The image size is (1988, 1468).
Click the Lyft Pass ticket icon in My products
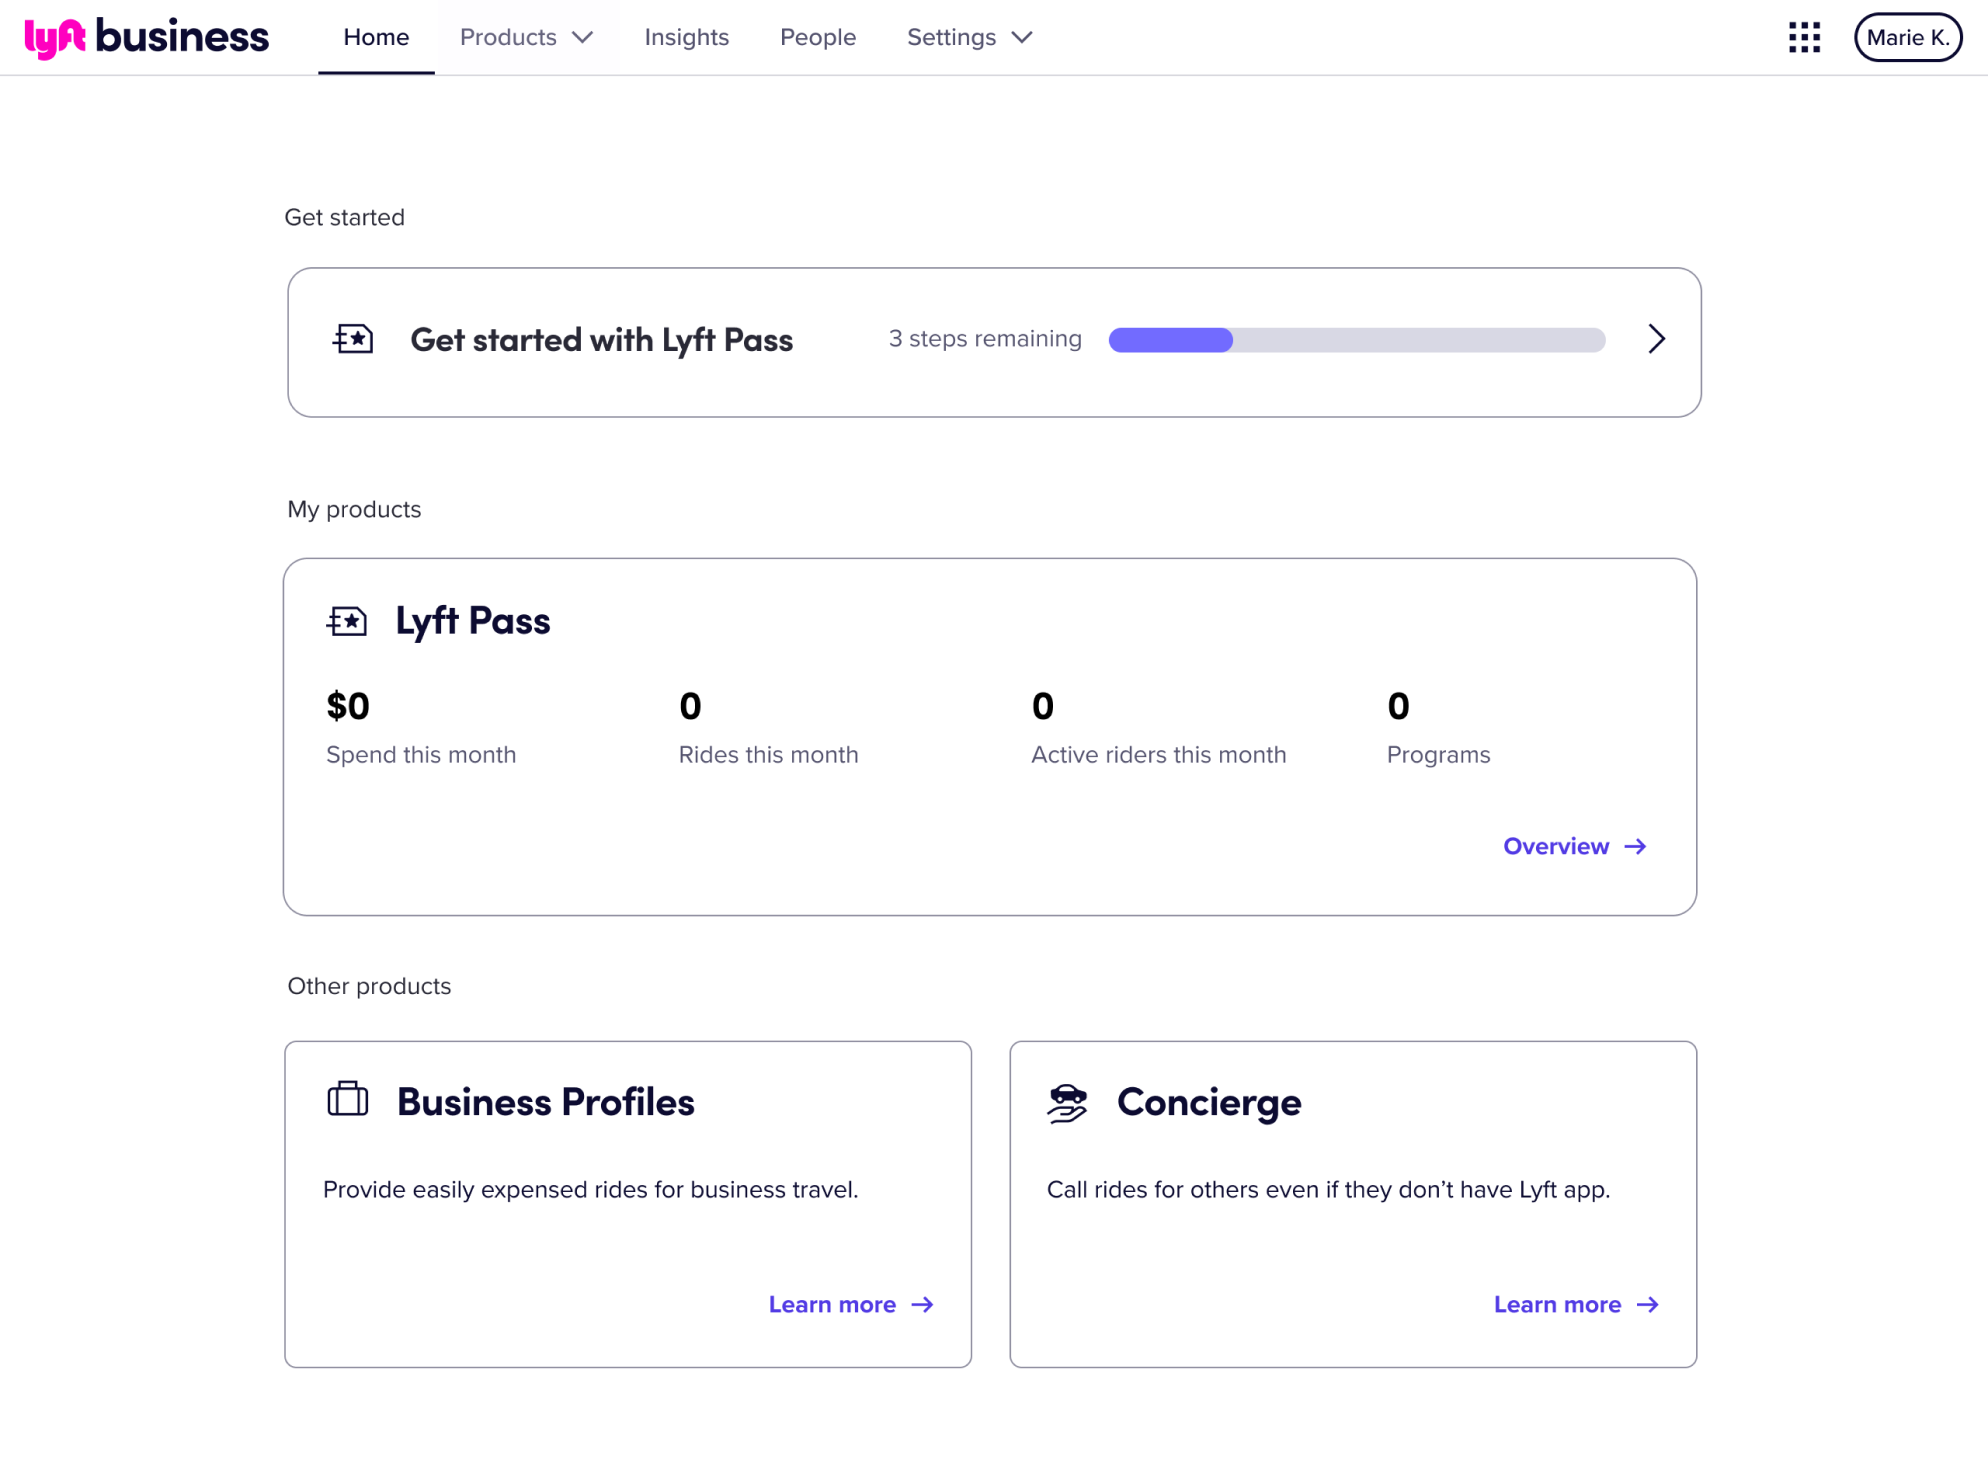coord(347,621)
